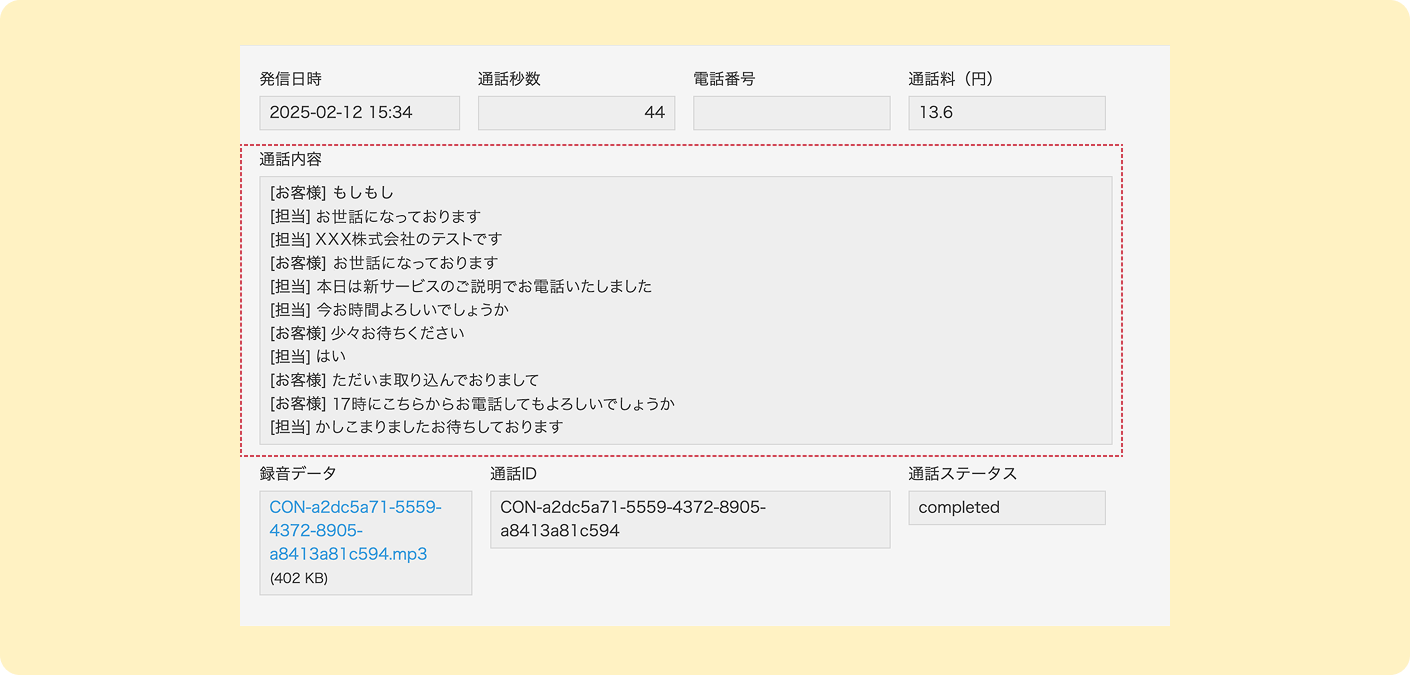Viewport: 1410px width, 675px height.
Task: Click the 電話番号 label
Action: pos(724,79)
